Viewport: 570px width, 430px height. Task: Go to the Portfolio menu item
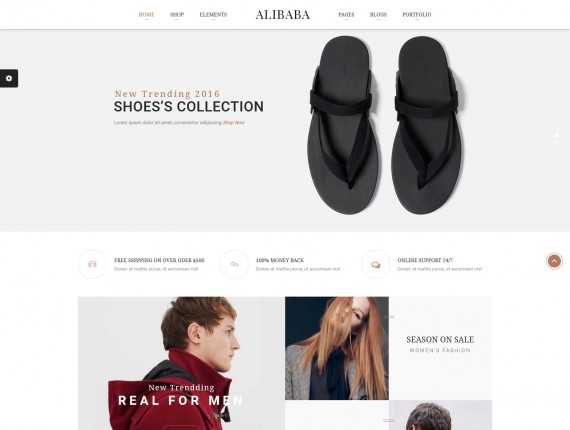(x=417, y=15)
